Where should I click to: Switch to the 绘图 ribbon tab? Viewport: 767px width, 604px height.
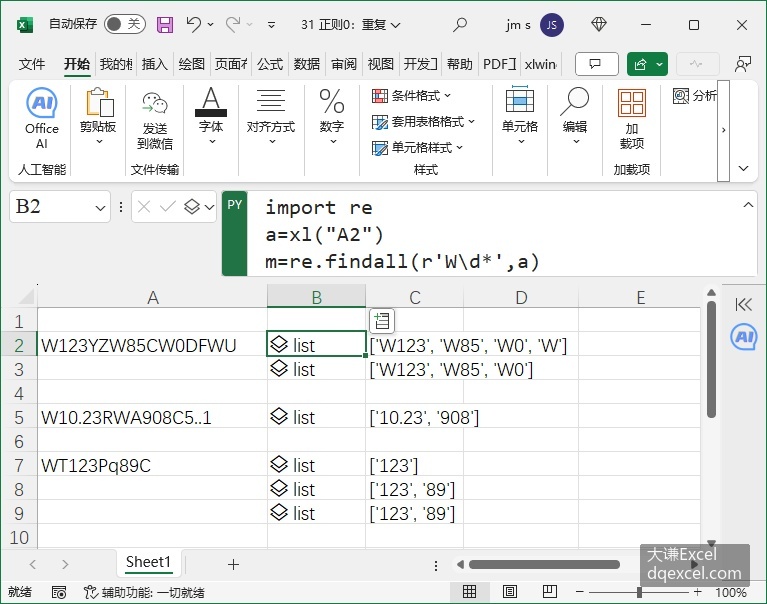pos(191,64)
